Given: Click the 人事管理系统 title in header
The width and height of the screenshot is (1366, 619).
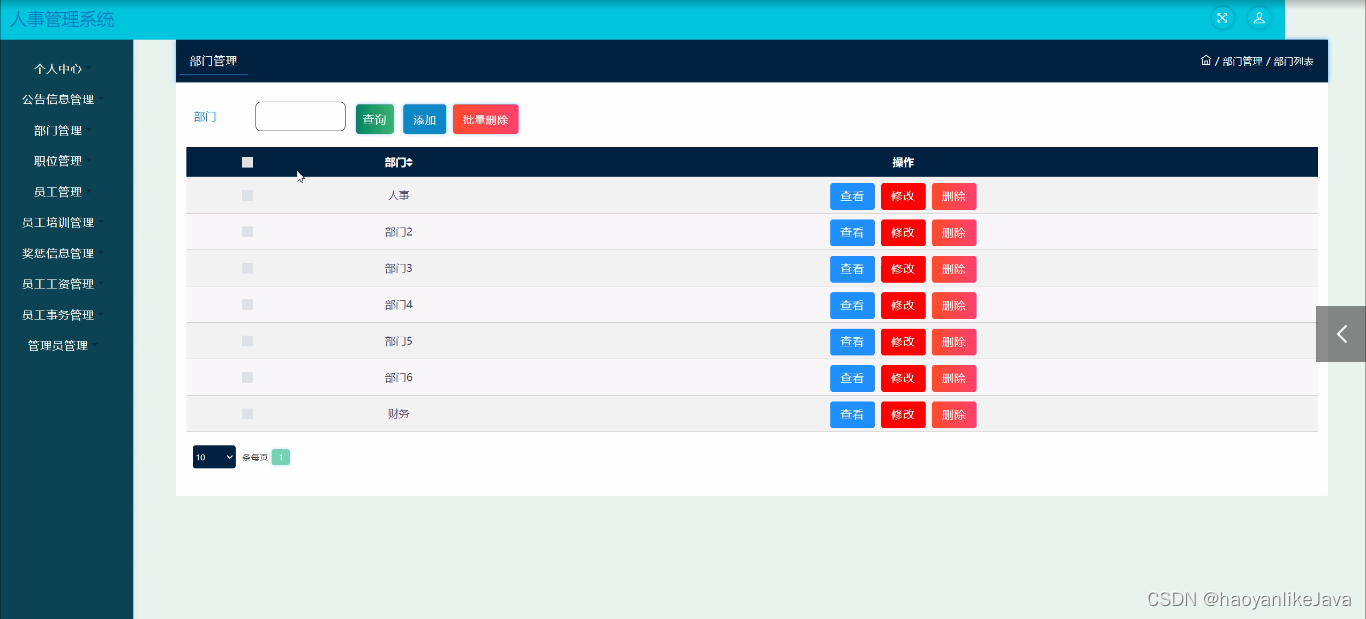Looking at the screenshot, I should point(62,19).
